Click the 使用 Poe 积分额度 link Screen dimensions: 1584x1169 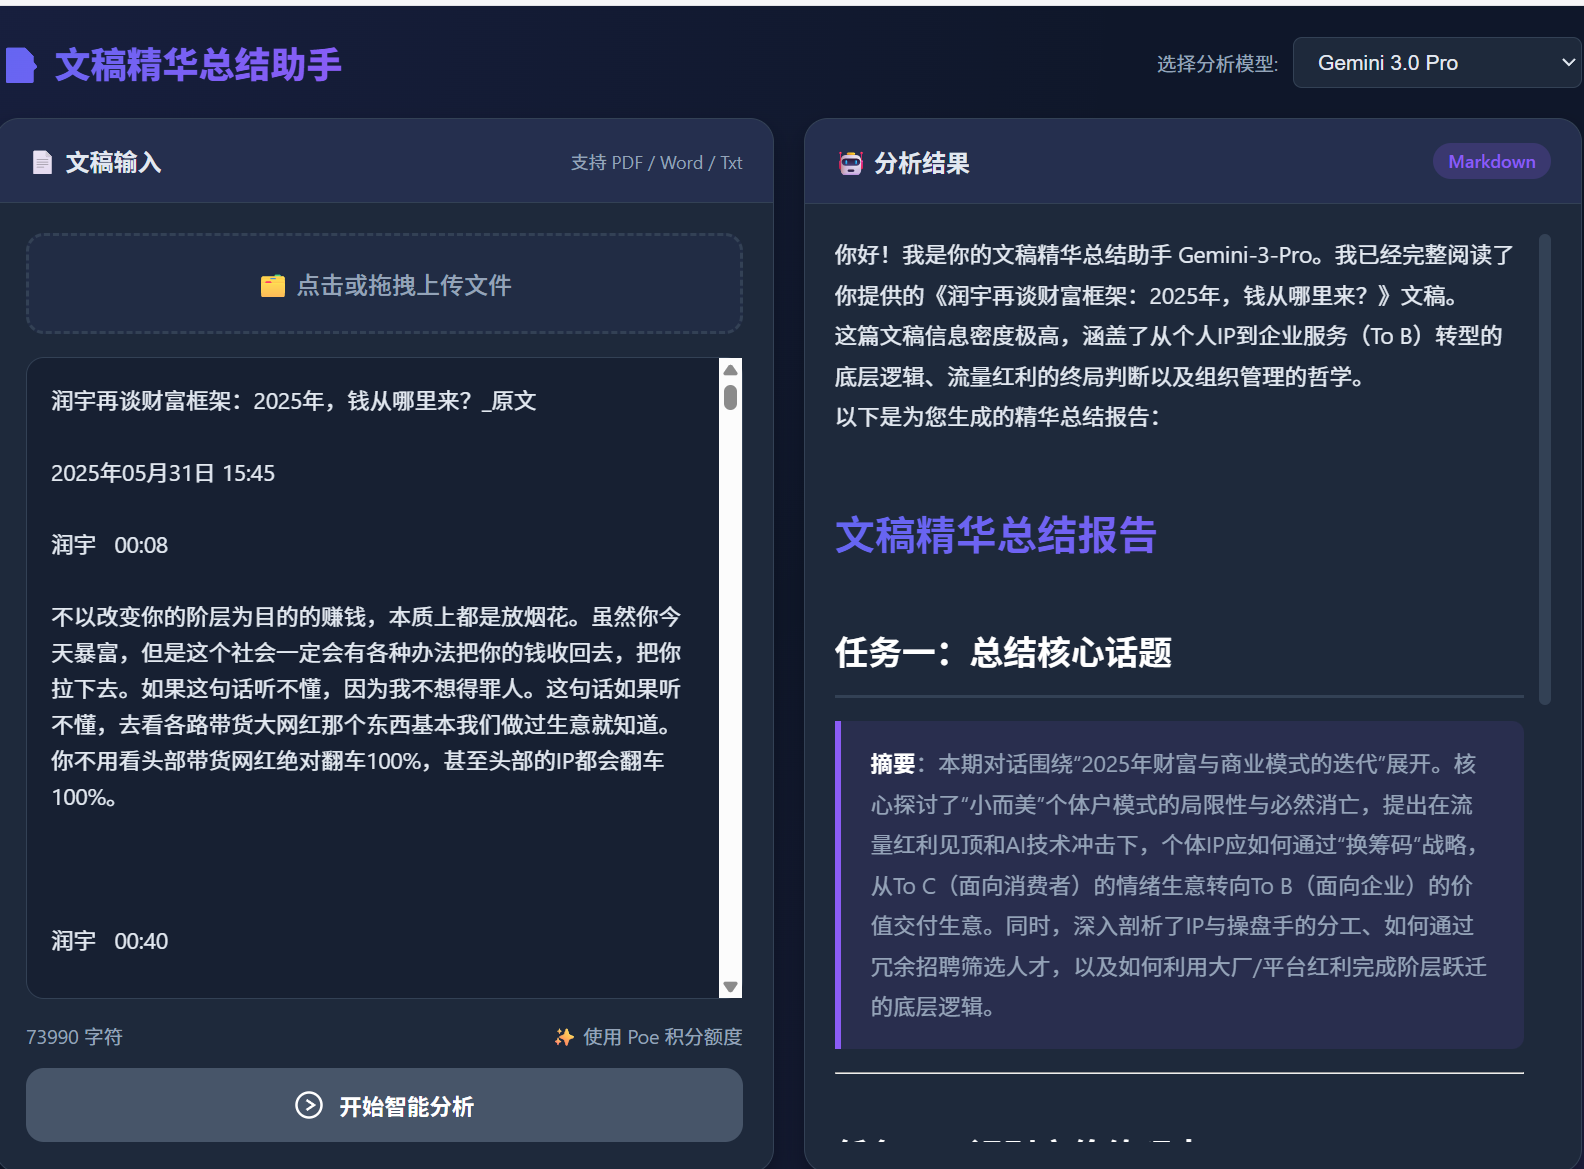(662, 1037)
